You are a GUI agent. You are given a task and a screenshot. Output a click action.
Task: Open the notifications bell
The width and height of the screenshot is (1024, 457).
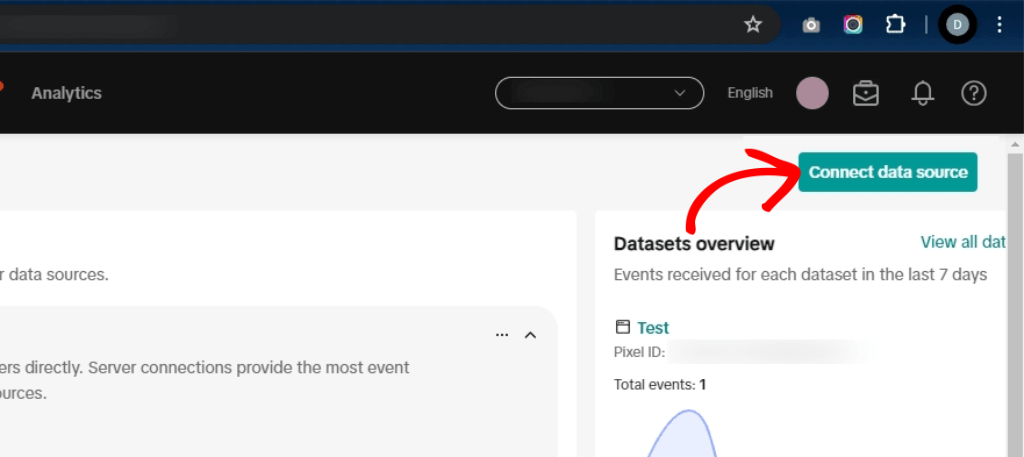click(922, 93)
